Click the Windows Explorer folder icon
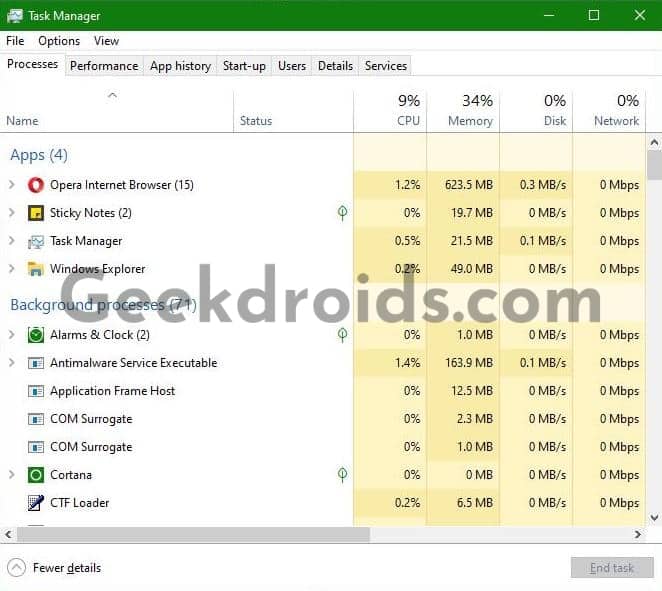Screen dimensions: 662x591 tap(36, 269)
